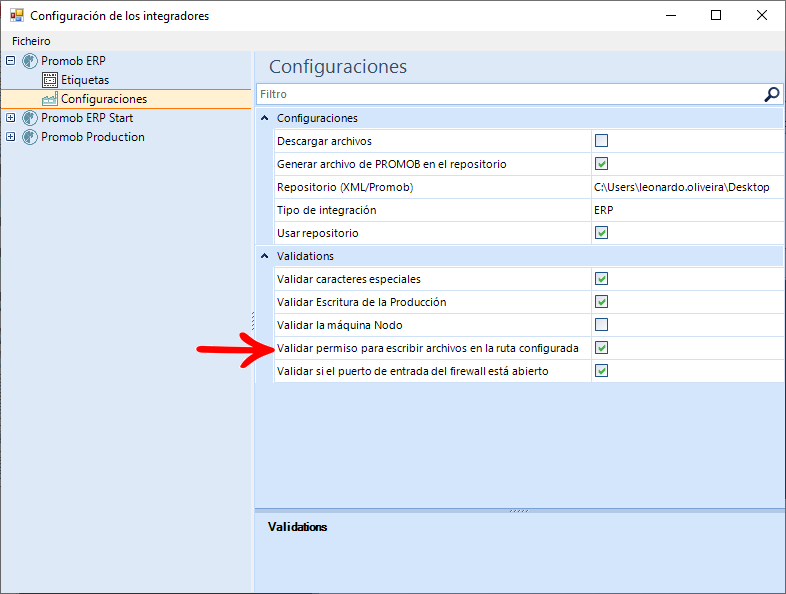Click the Repositorio path value C:\Users\leonardo.oliveira\Desktop
This screenshot has width=786, height=594.
tap(681, 187)
